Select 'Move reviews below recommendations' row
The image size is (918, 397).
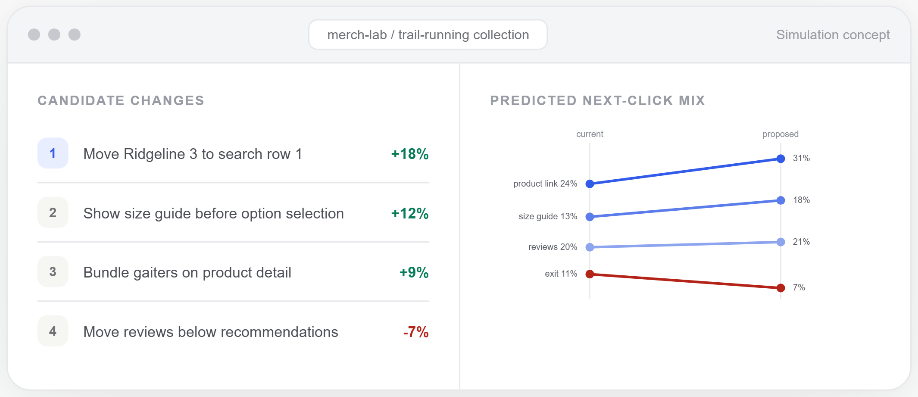coord(233,331)
